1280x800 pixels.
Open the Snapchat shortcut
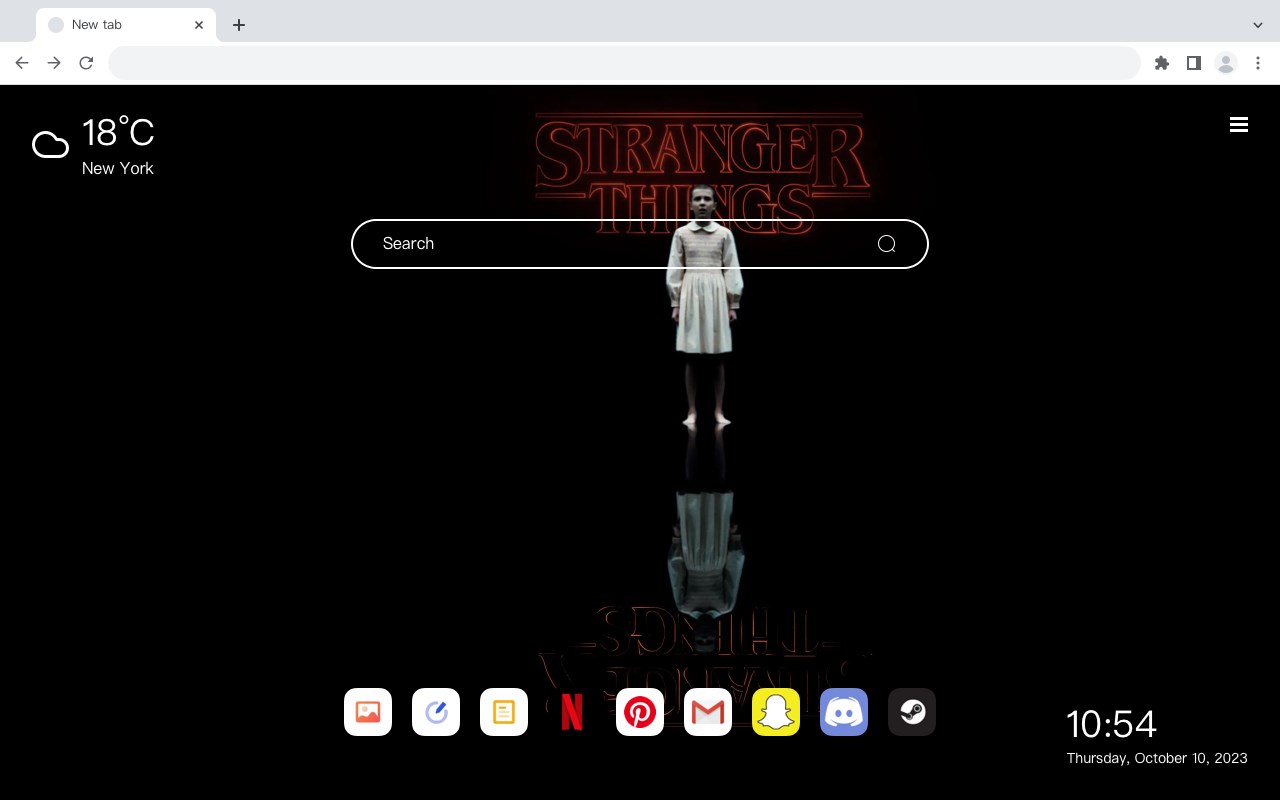coord(776,712)
